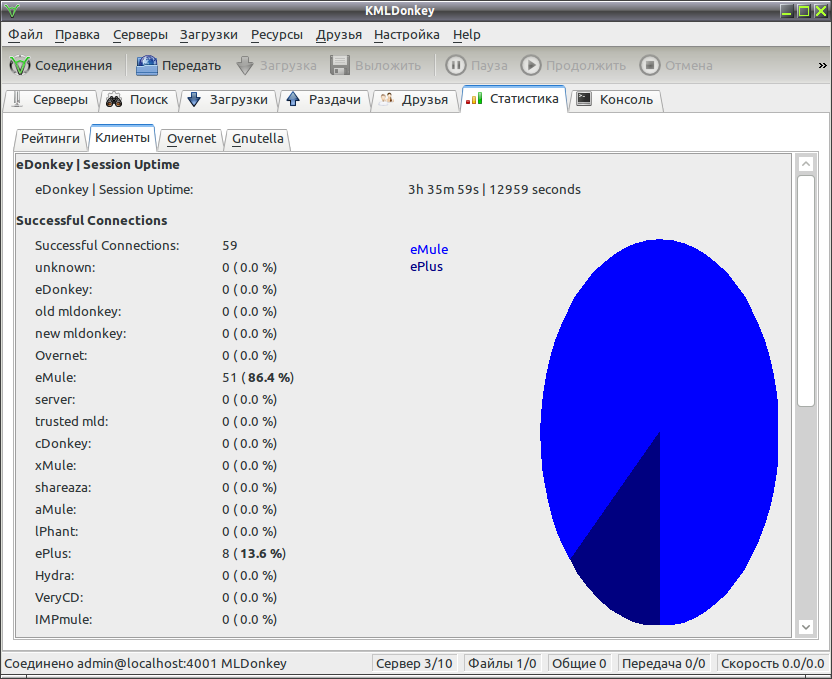
Task: Click the vertical scrollbar thumb
Action: [x=805, y=291]
